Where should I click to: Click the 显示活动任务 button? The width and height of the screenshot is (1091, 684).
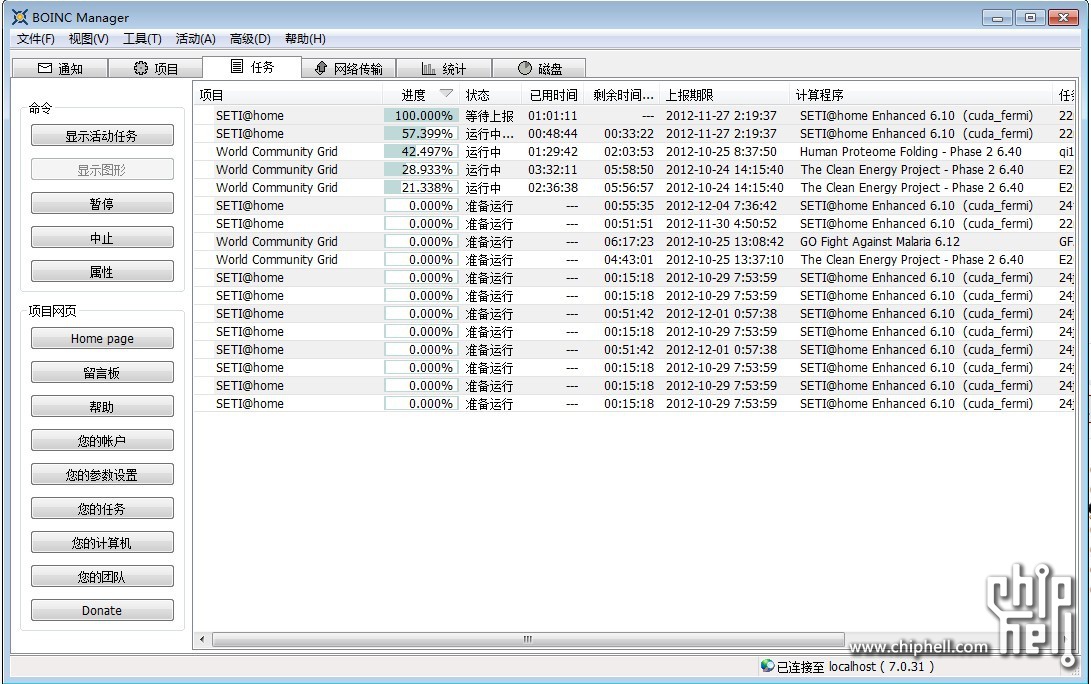[102, 136]
